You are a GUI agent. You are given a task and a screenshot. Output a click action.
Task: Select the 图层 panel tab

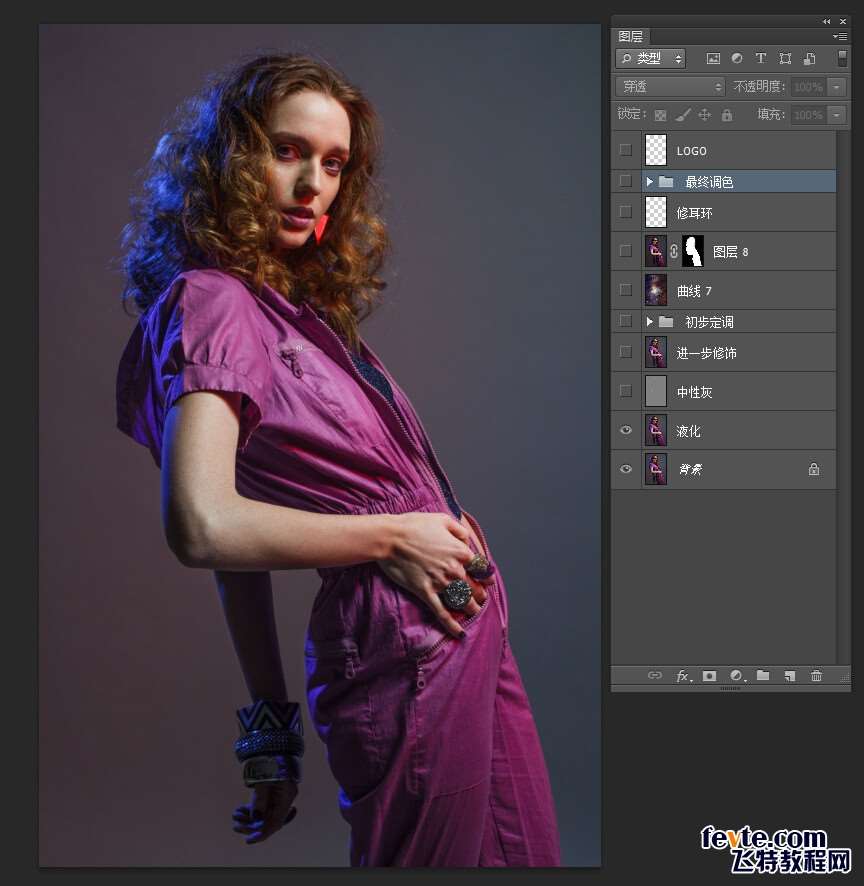point(631,36)
